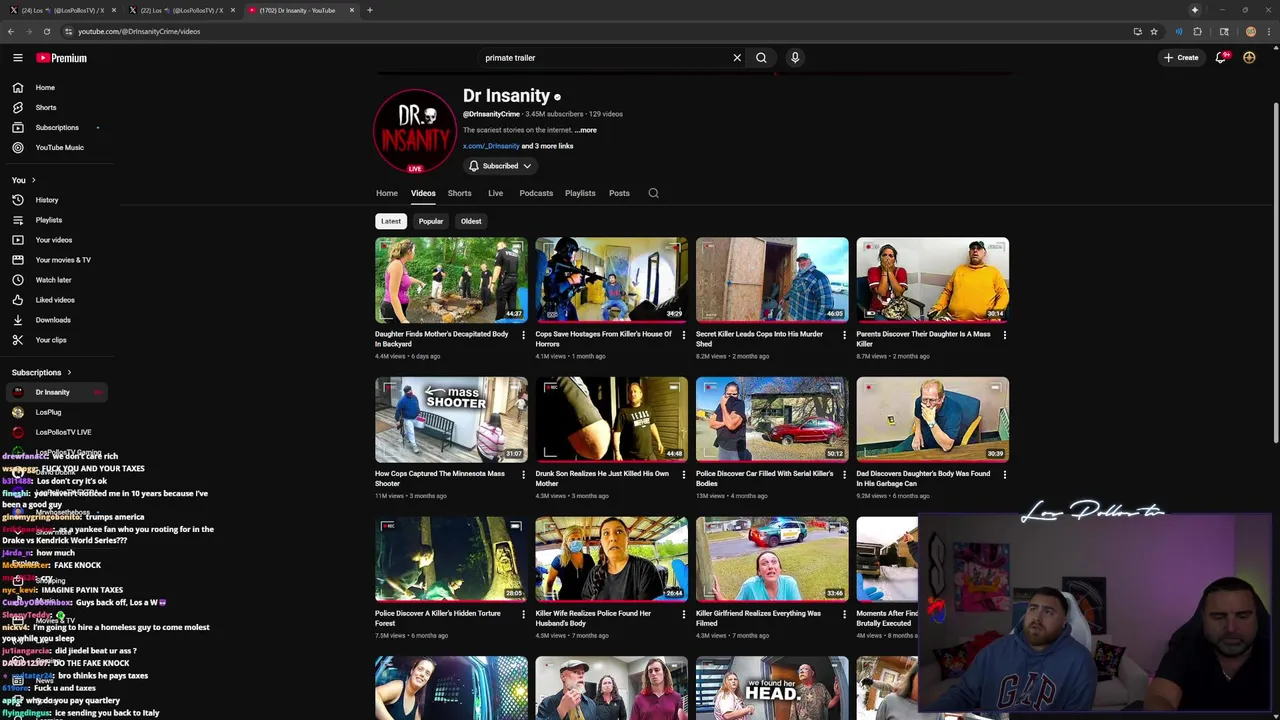Click the Chrome address bar URL

[139, 31]
